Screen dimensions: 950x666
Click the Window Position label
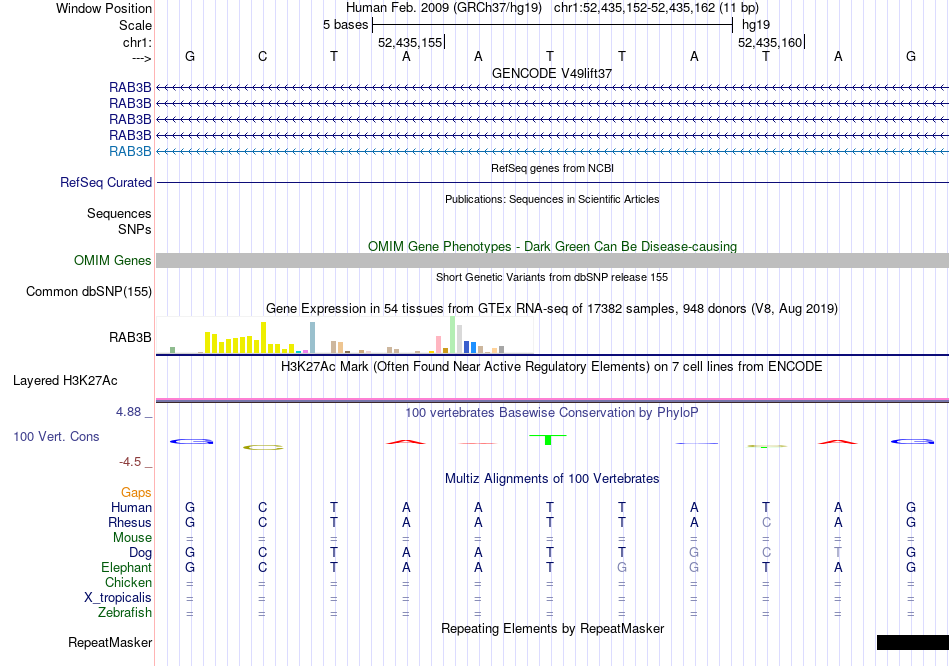coord(104,8)
